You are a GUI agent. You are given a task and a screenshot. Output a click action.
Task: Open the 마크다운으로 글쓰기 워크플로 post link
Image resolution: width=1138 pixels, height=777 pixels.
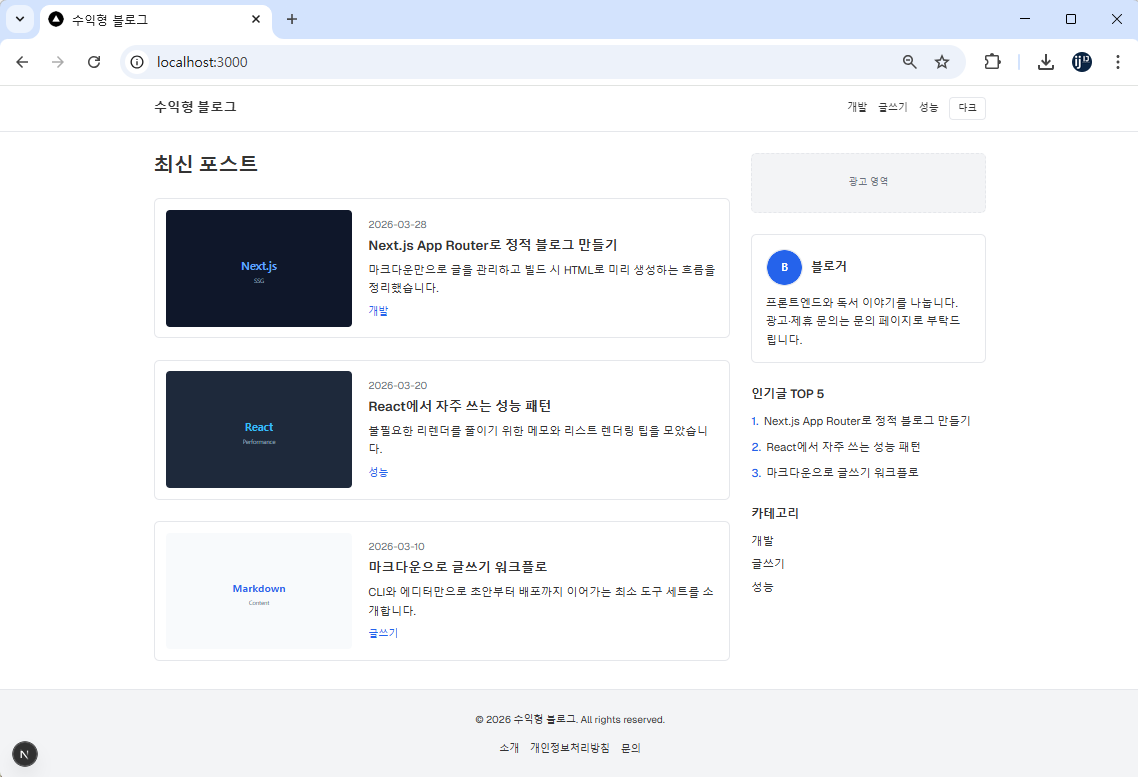coord(458,566)
